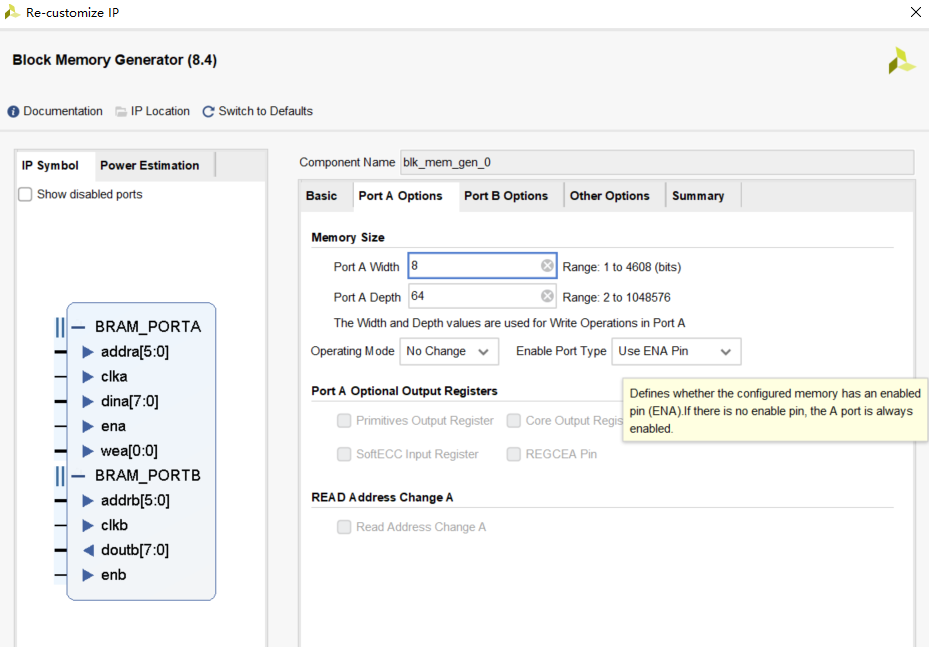
Task: Open the Other Options tab
Action: tap(610, 196)
